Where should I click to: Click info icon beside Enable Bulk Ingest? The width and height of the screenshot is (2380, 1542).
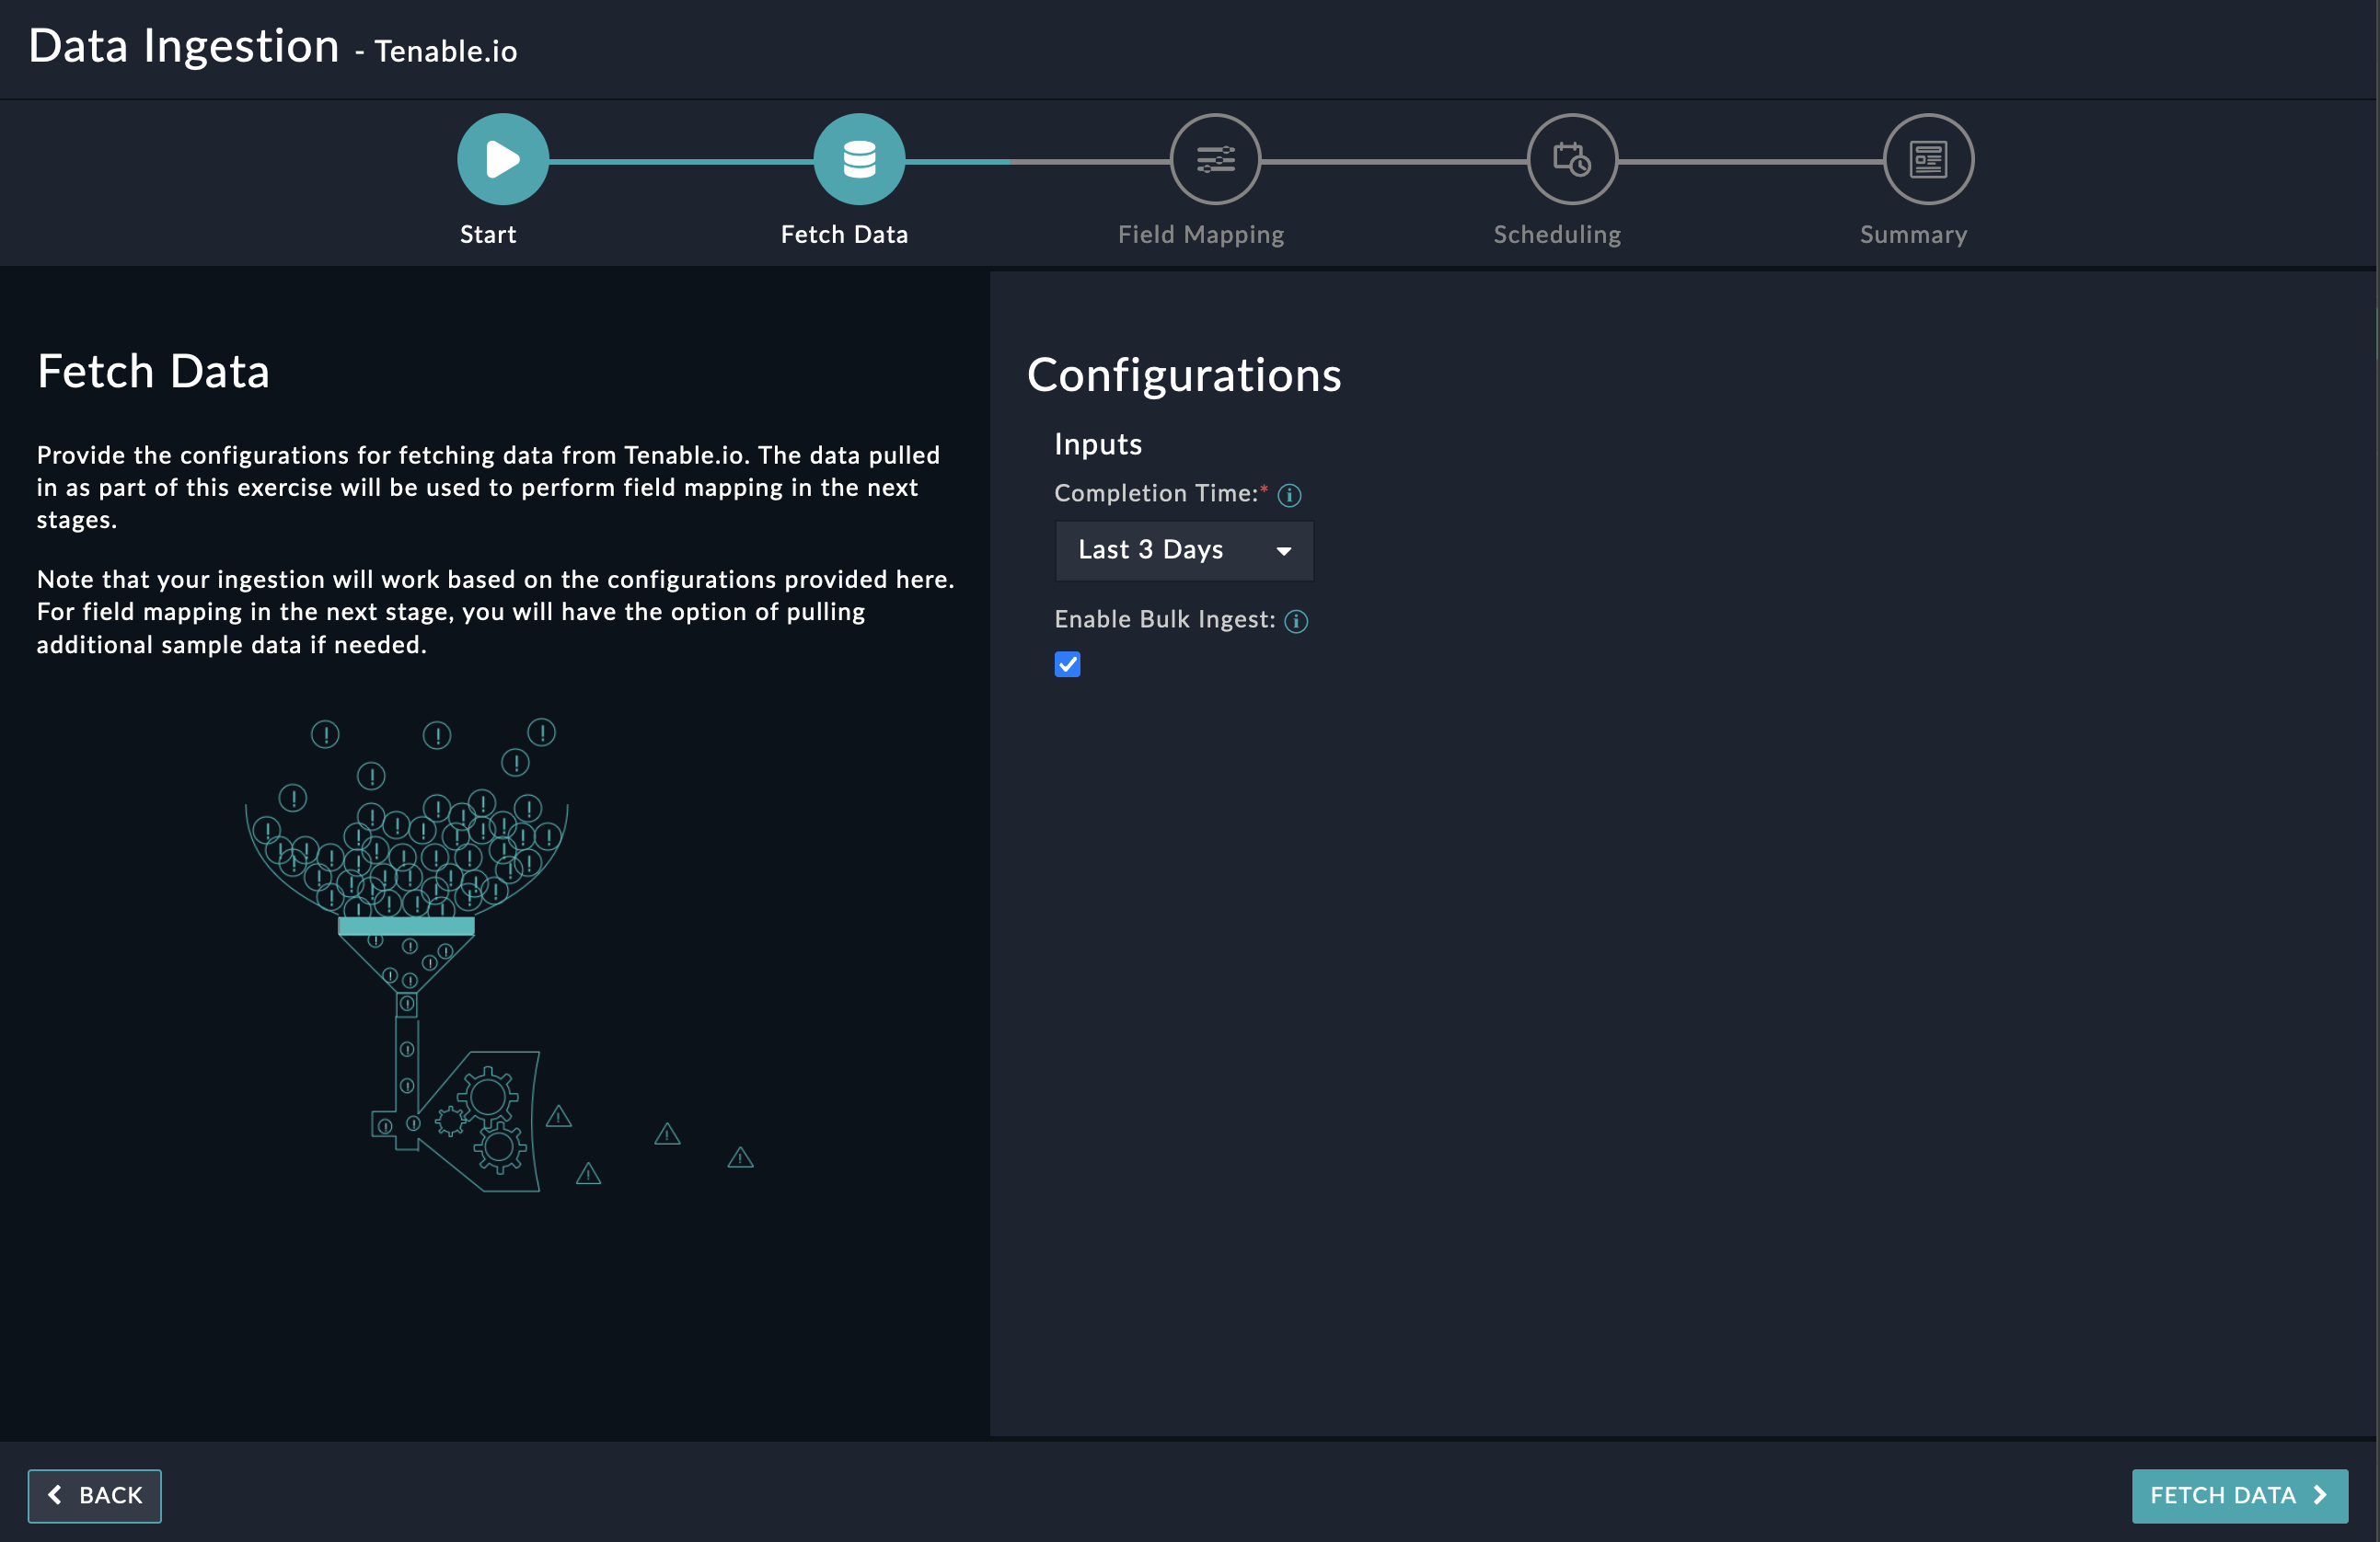(1296, 621)
